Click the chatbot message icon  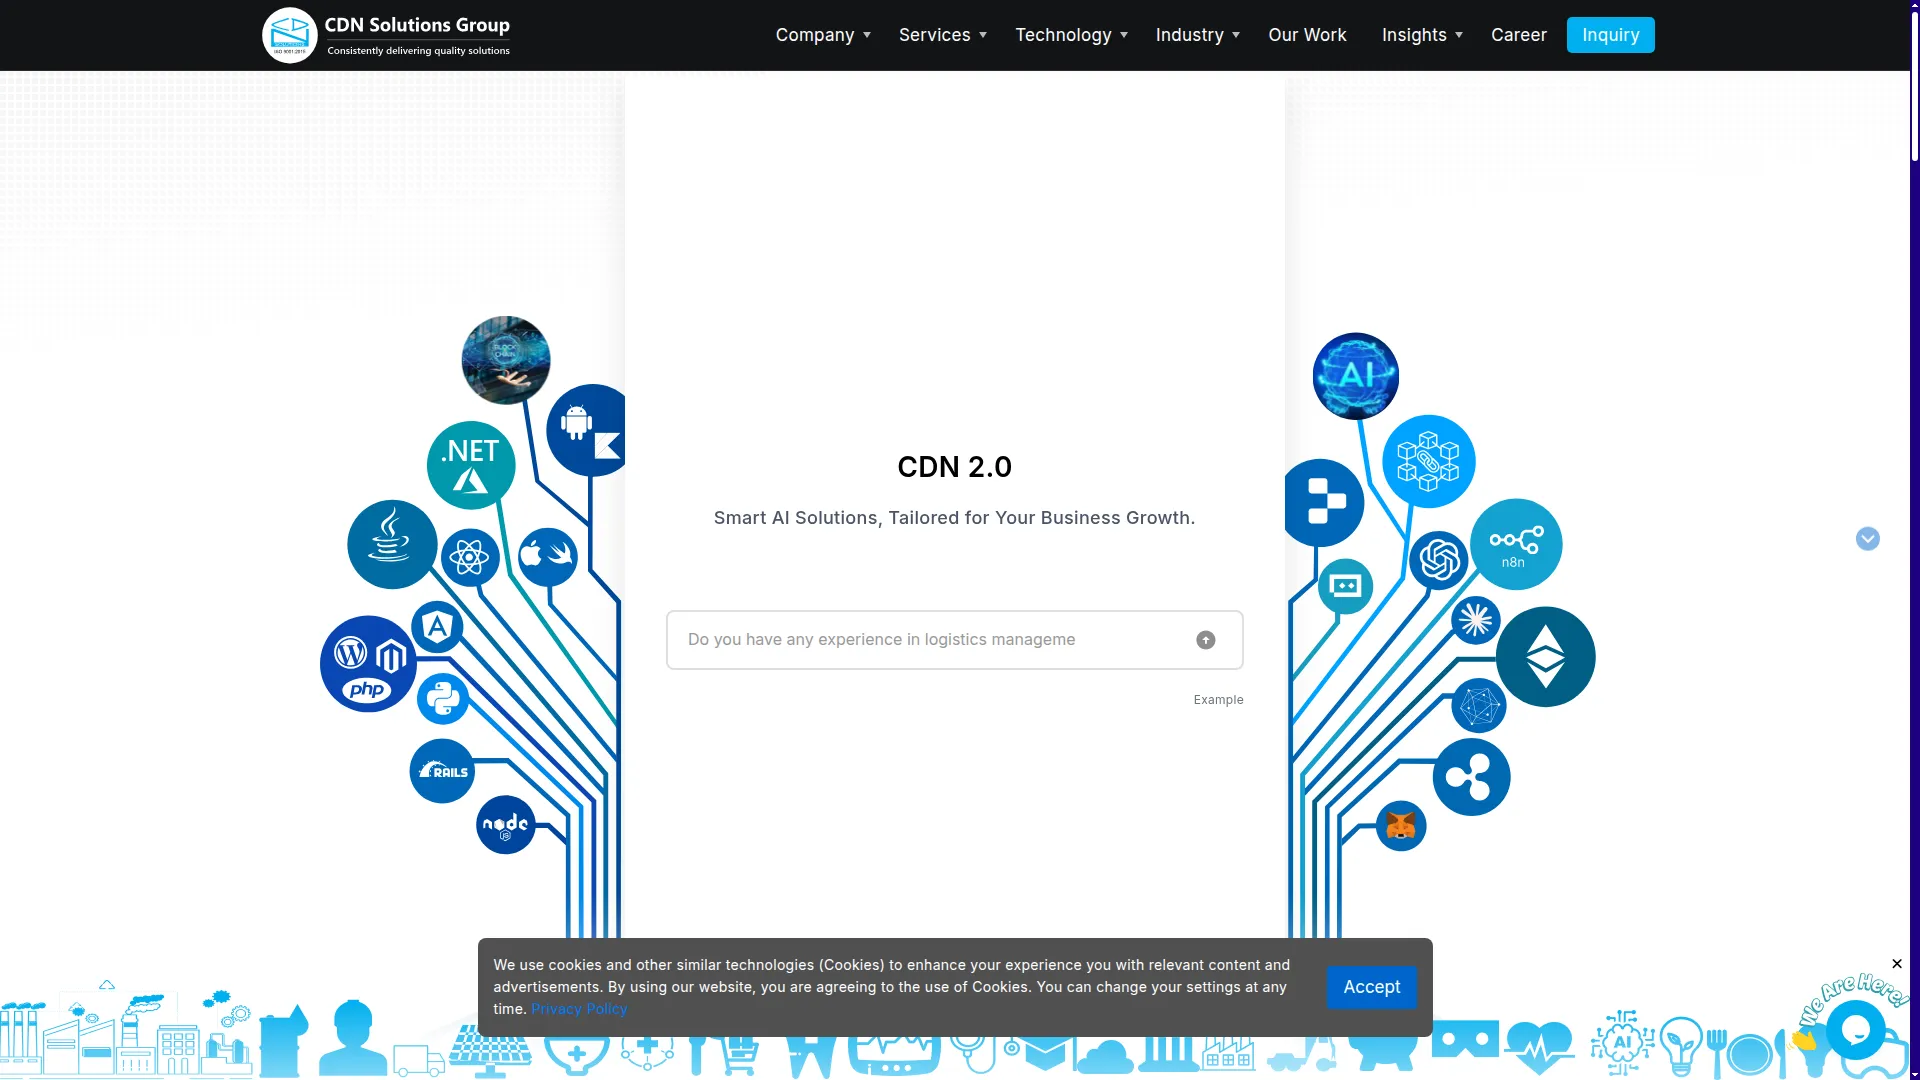(x=1346, y=586)
